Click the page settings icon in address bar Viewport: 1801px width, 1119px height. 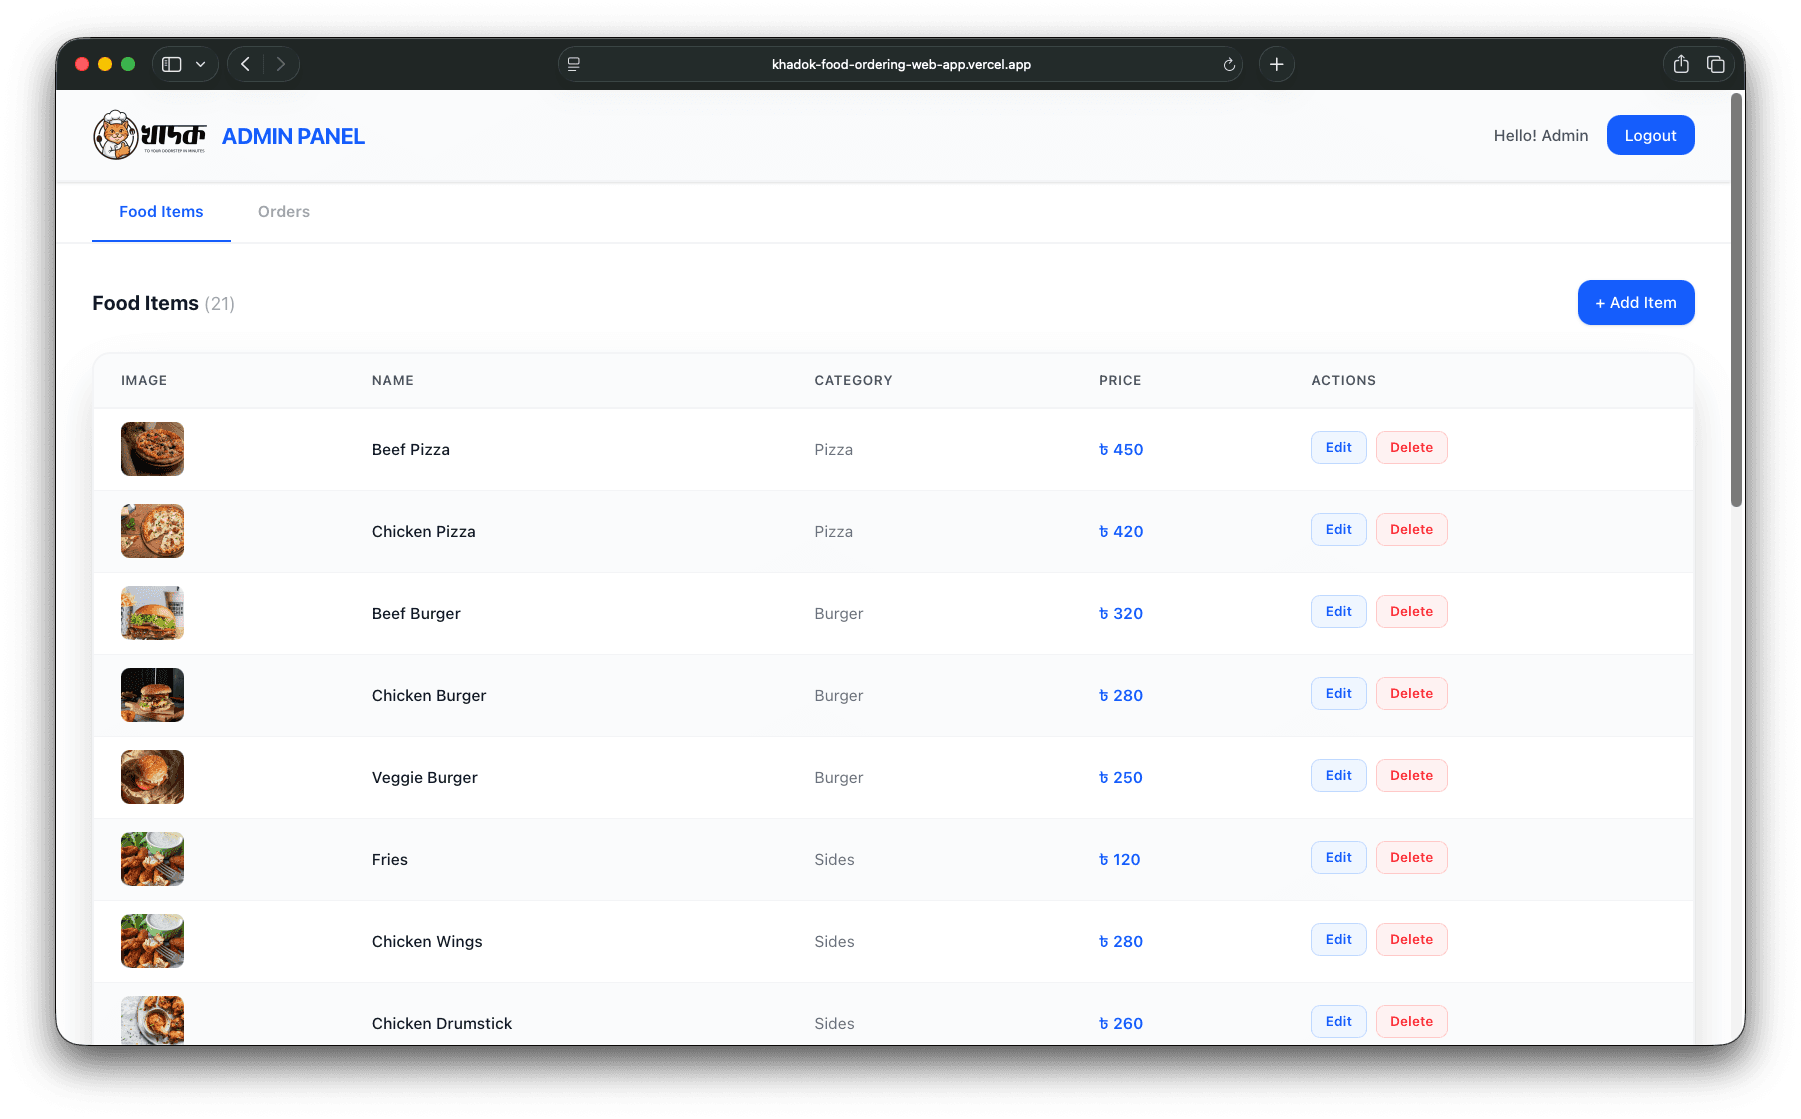[x=574, y=64]
